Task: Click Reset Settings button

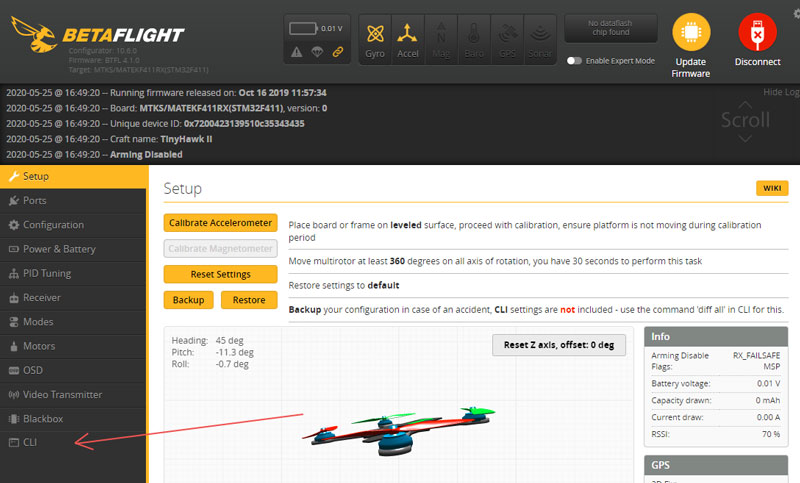Action: 220,274
